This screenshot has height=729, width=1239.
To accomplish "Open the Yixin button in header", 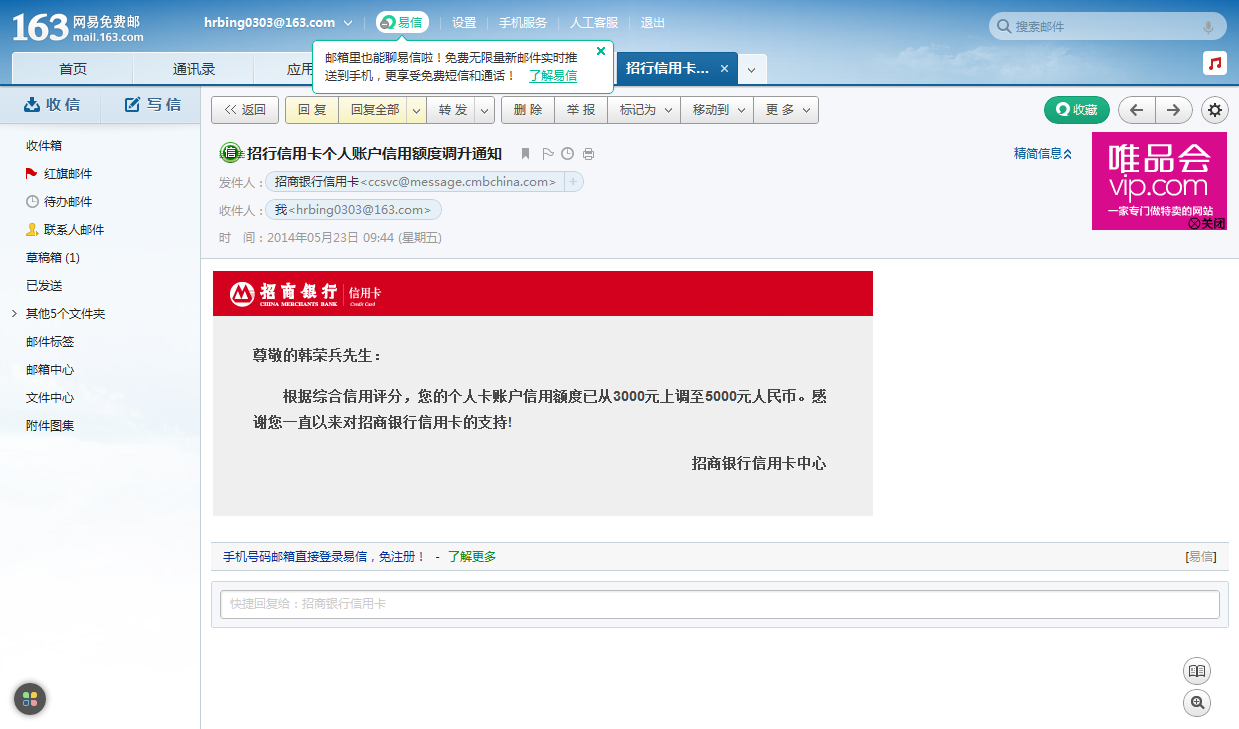I will pos(402,22).
